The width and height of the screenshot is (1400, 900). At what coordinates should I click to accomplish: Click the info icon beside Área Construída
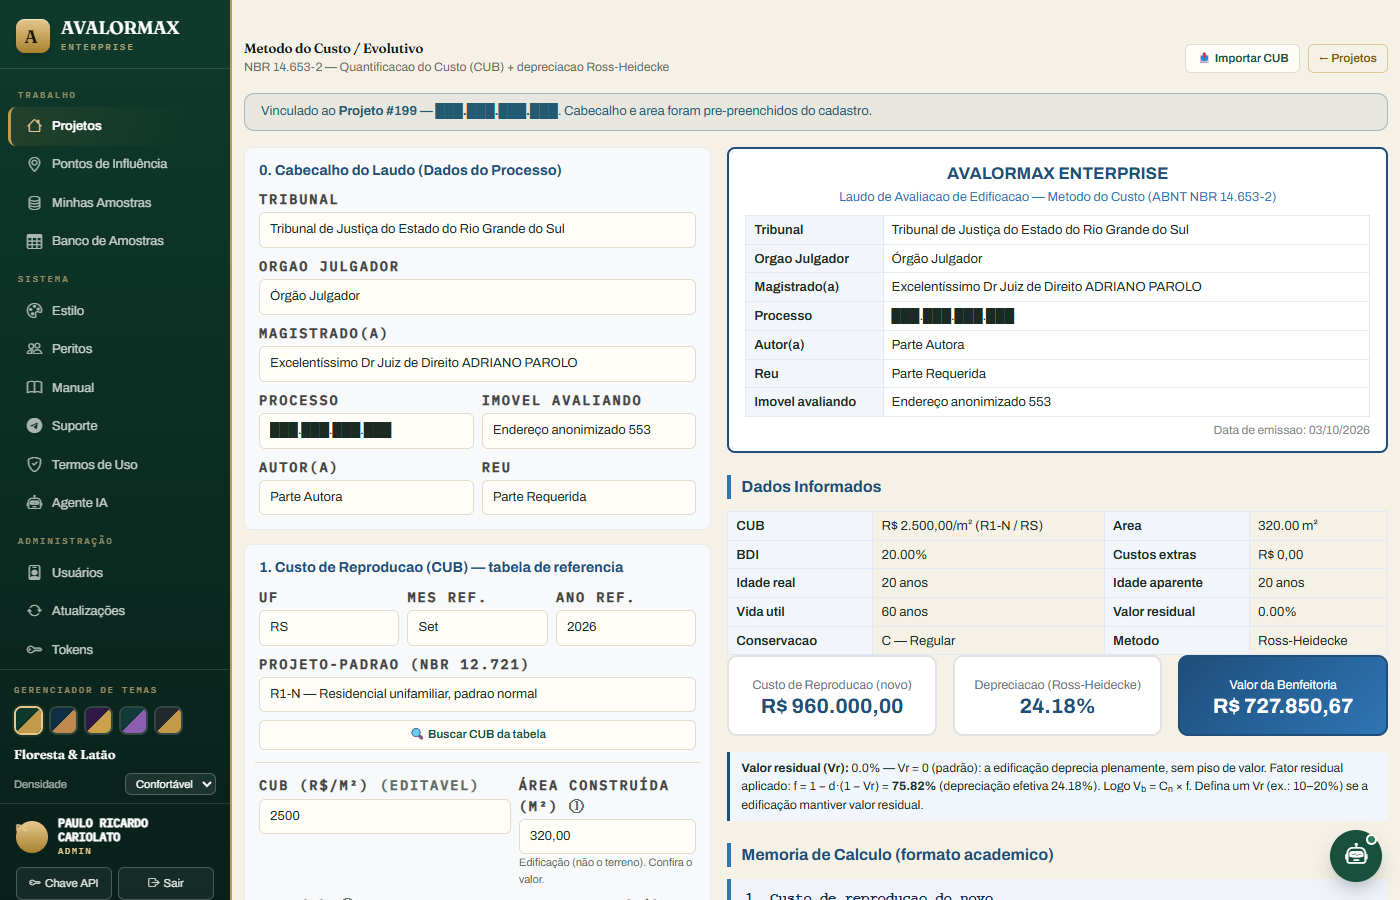(x=576, y=806)
